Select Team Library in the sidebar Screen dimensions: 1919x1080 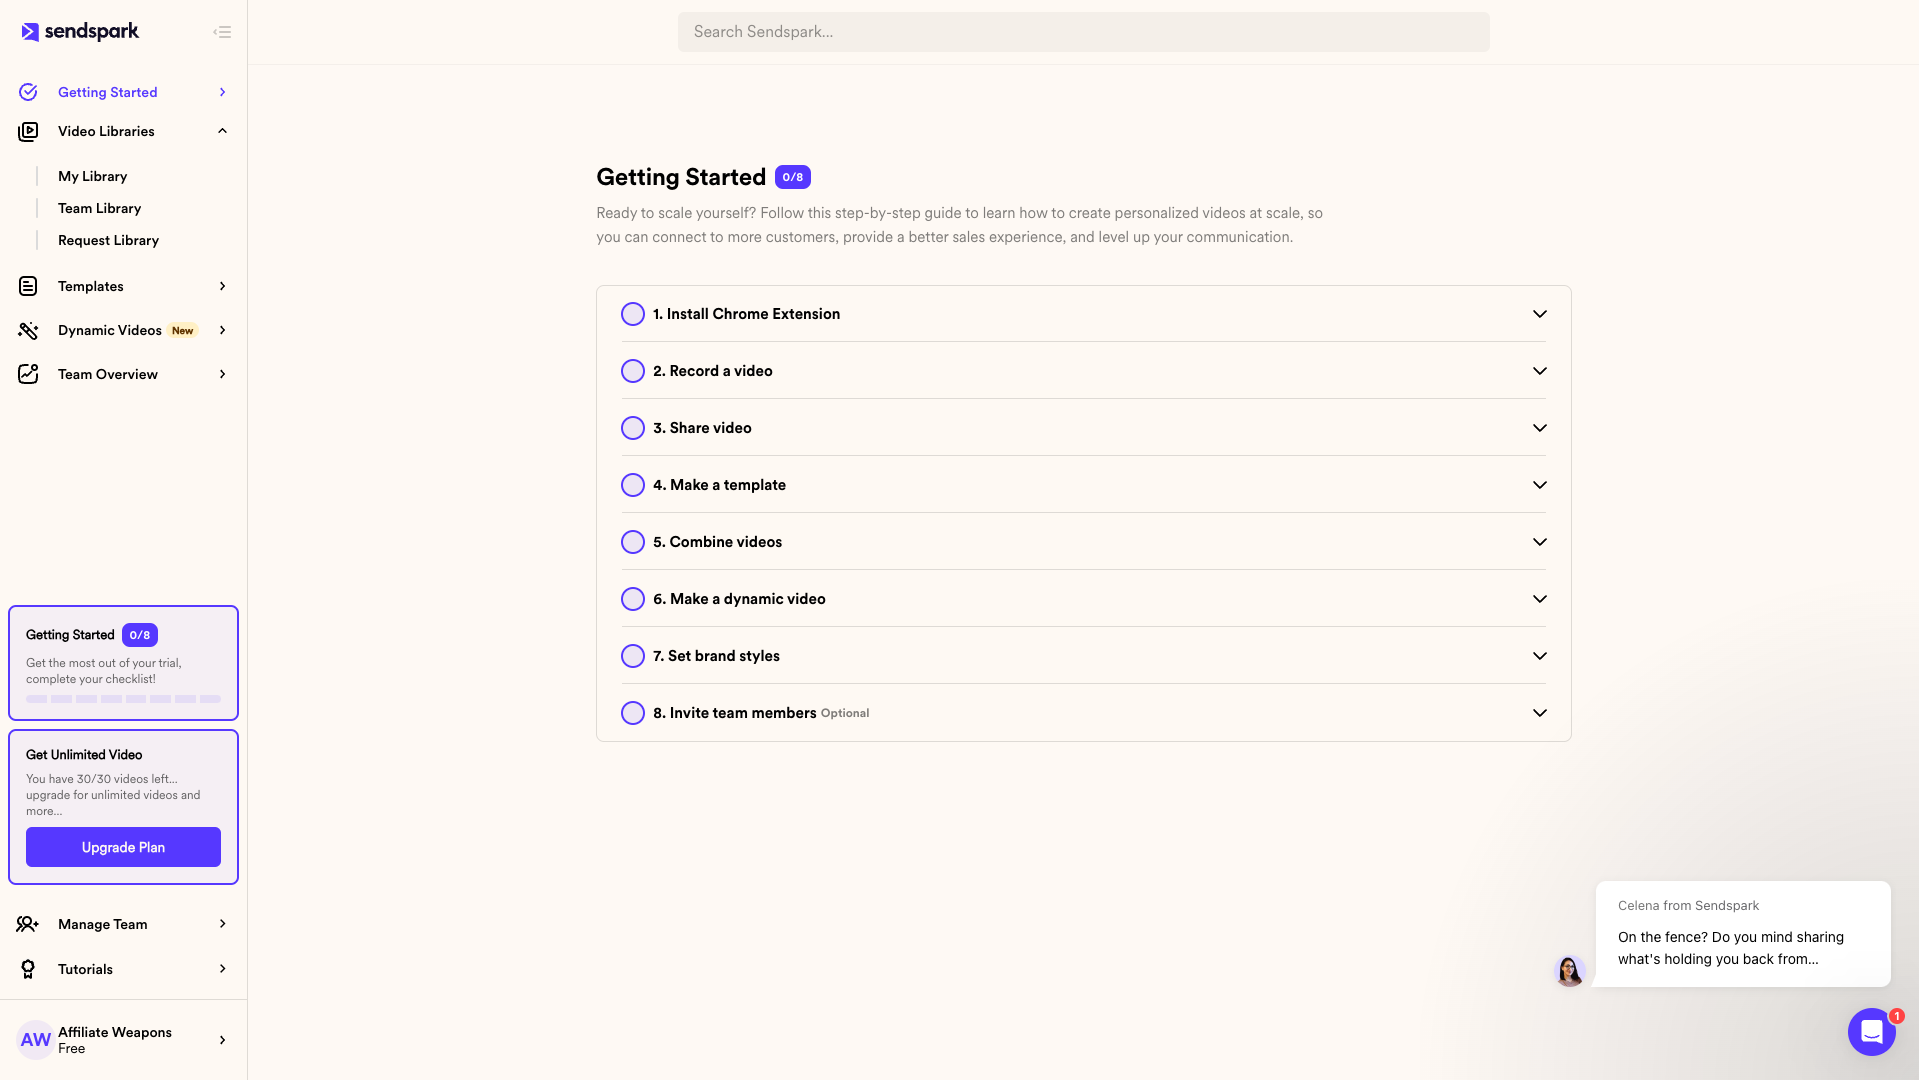pos(99,208)
